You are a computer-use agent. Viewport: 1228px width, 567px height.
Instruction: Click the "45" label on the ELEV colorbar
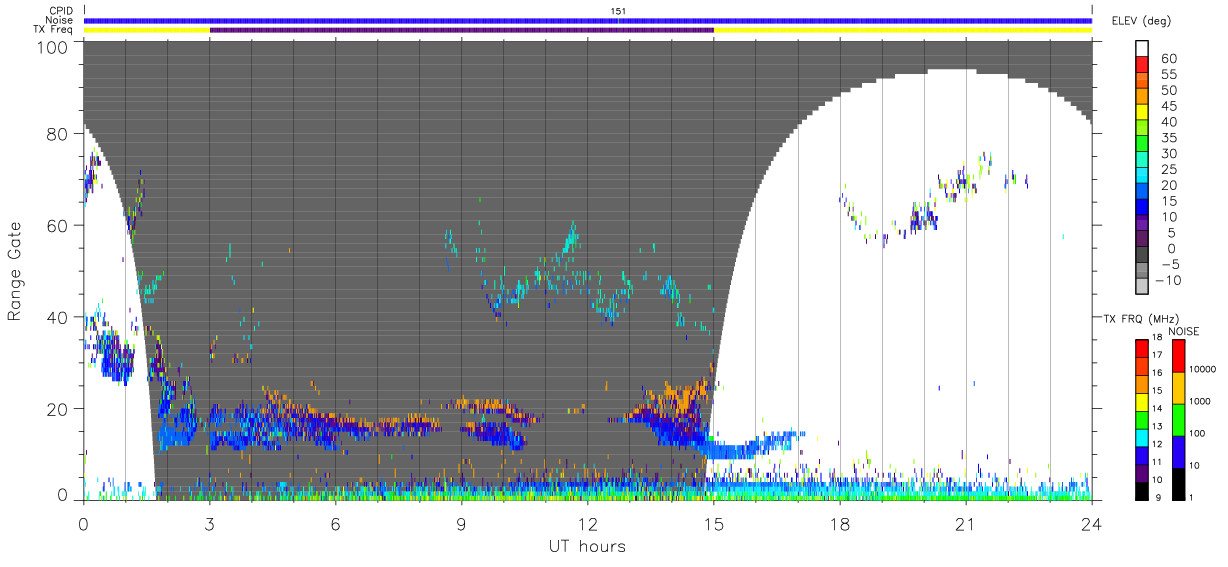coord(1168,106)
